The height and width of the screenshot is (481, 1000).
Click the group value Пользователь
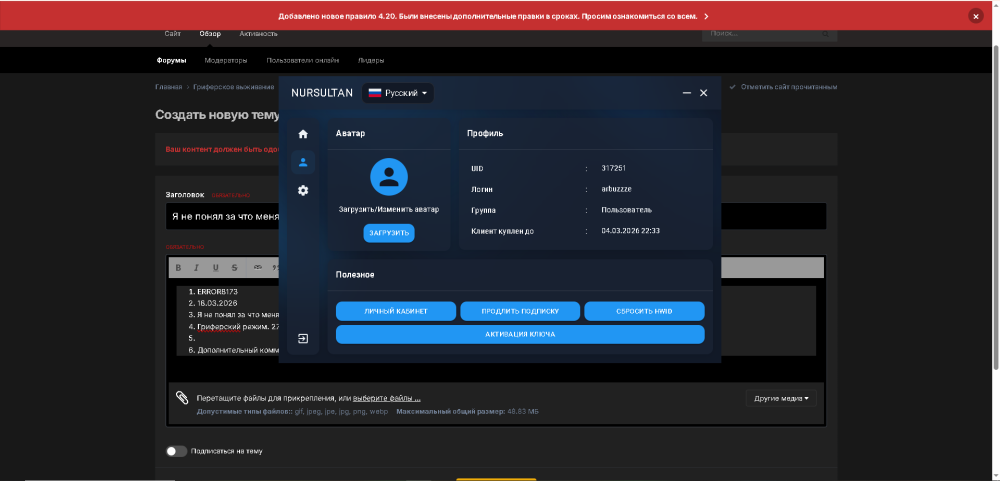tap(626, 210)
